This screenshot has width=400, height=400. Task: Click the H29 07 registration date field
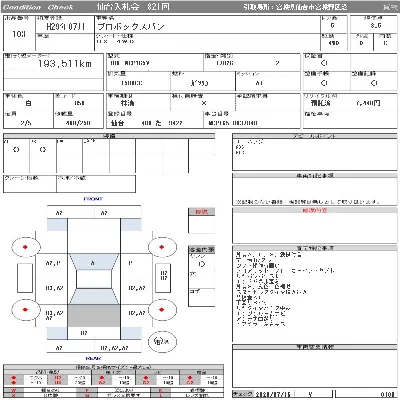65,27
